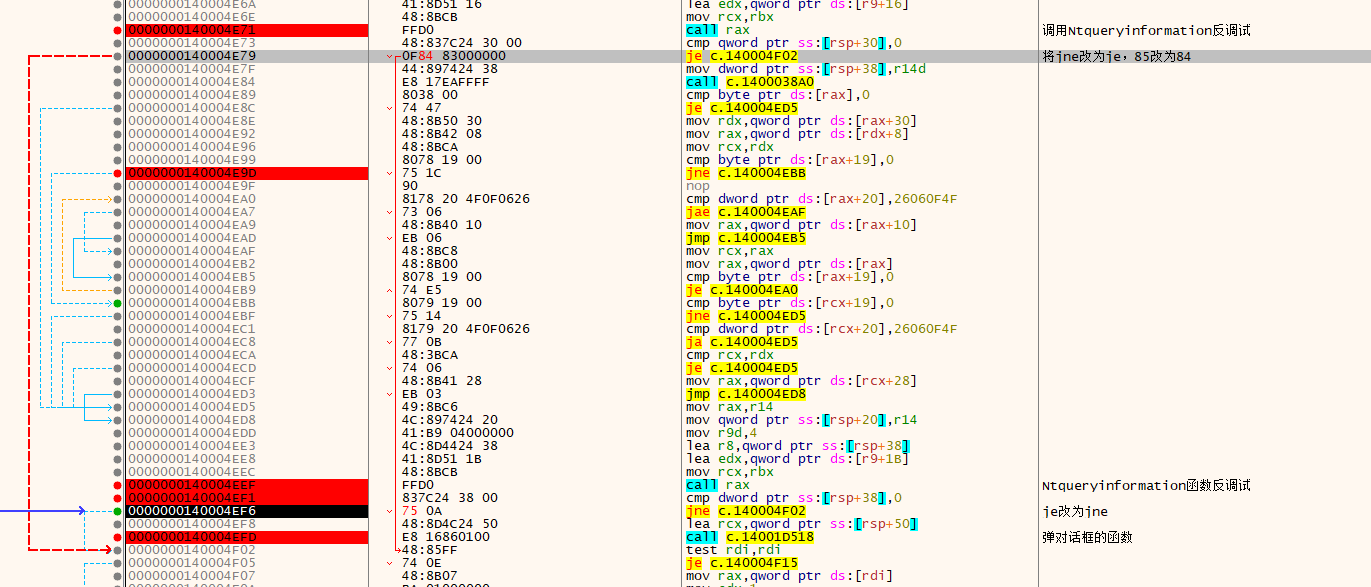Select instruction jae c.140004EAF
The height and width of the screenshot is (587, 1371).
[746, 212]
